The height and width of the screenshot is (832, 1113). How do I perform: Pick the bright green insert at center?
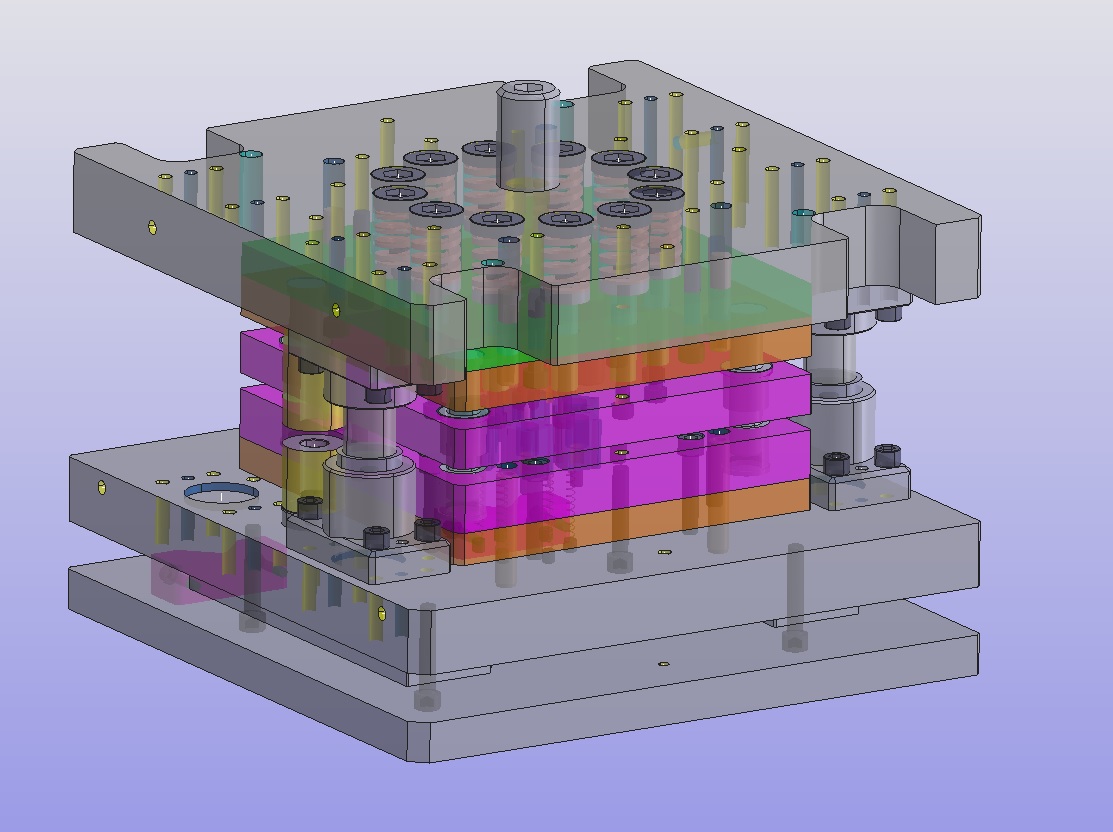tap(498, 356)
